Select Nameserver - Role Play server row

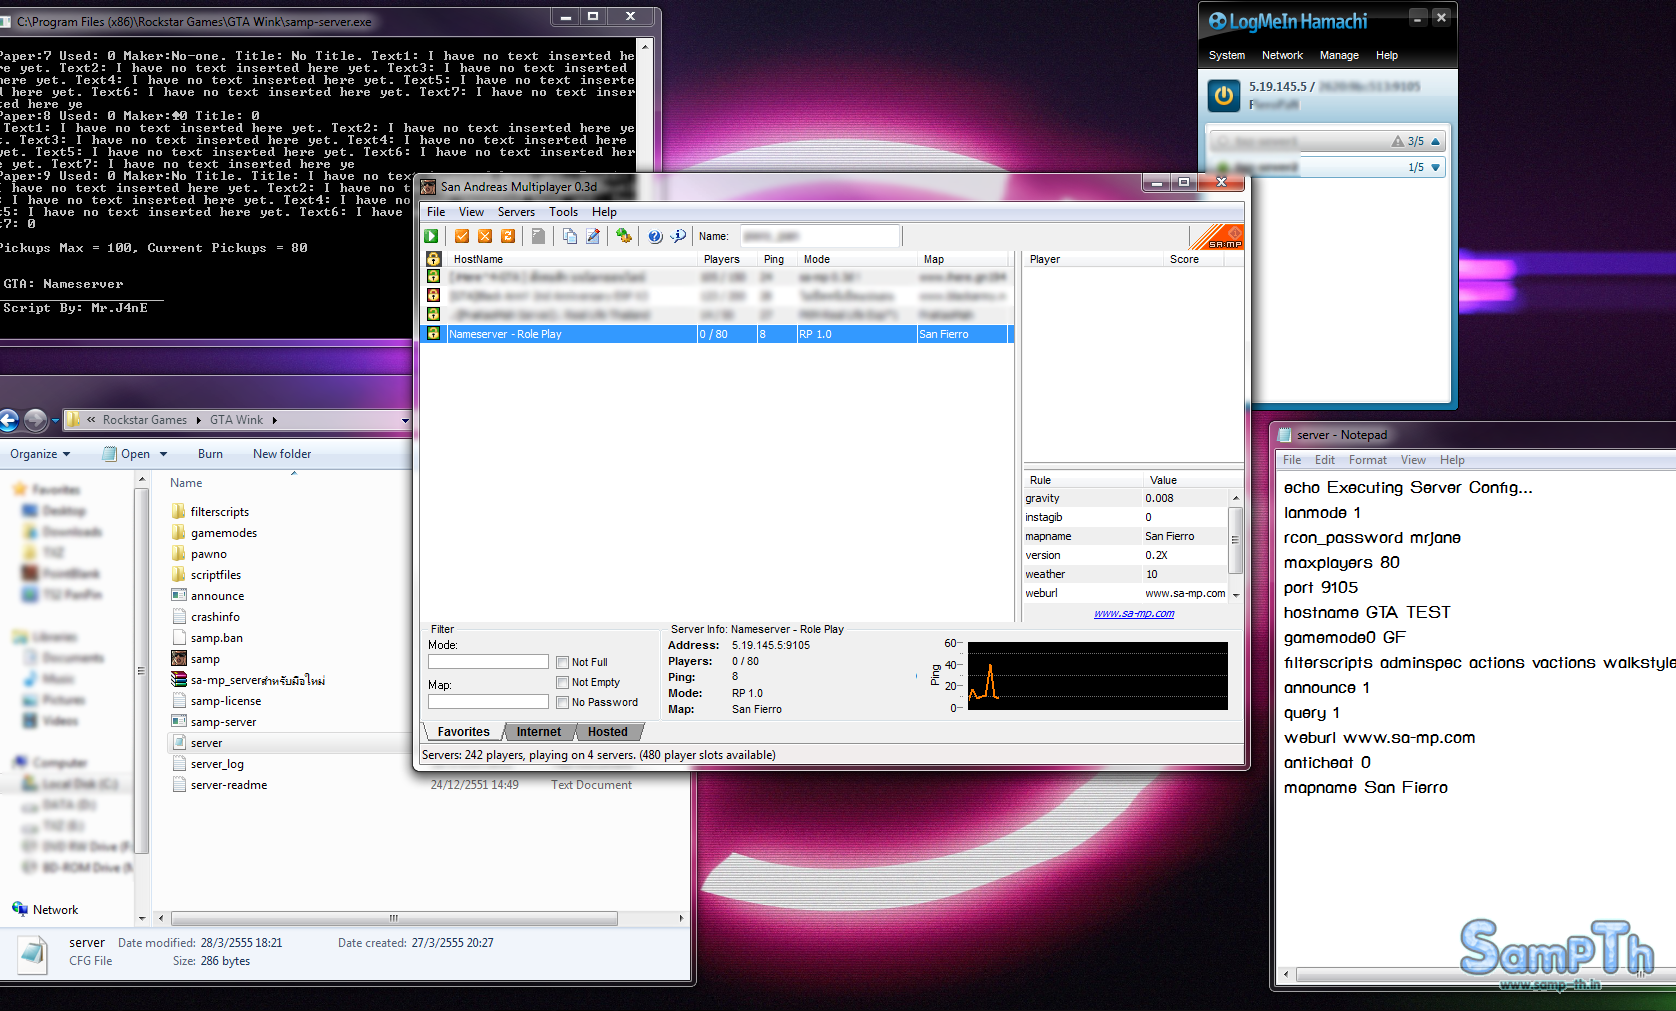point(718,334)
